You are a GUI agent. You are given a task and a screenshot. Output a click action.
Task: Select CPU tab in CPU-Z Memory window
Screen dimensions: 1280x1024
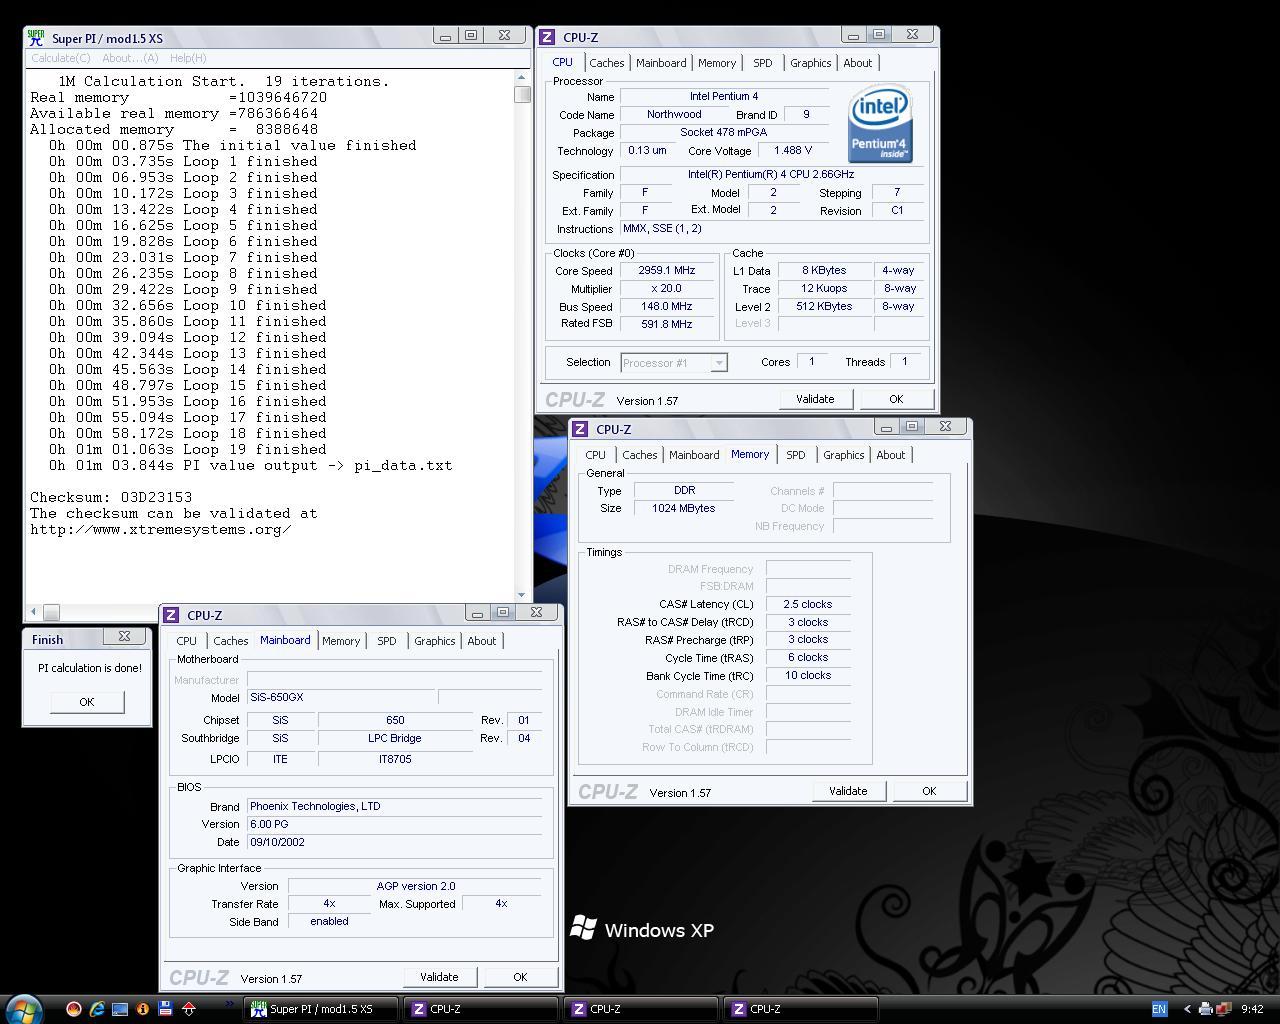tap(596, 455)
